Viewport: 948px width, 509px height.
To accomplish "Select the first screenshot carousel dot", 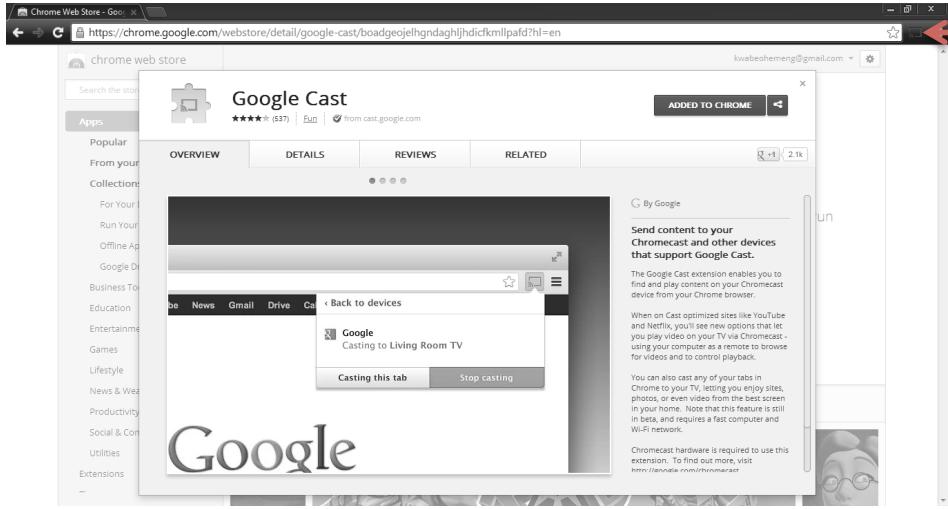I will pos(372,181).
